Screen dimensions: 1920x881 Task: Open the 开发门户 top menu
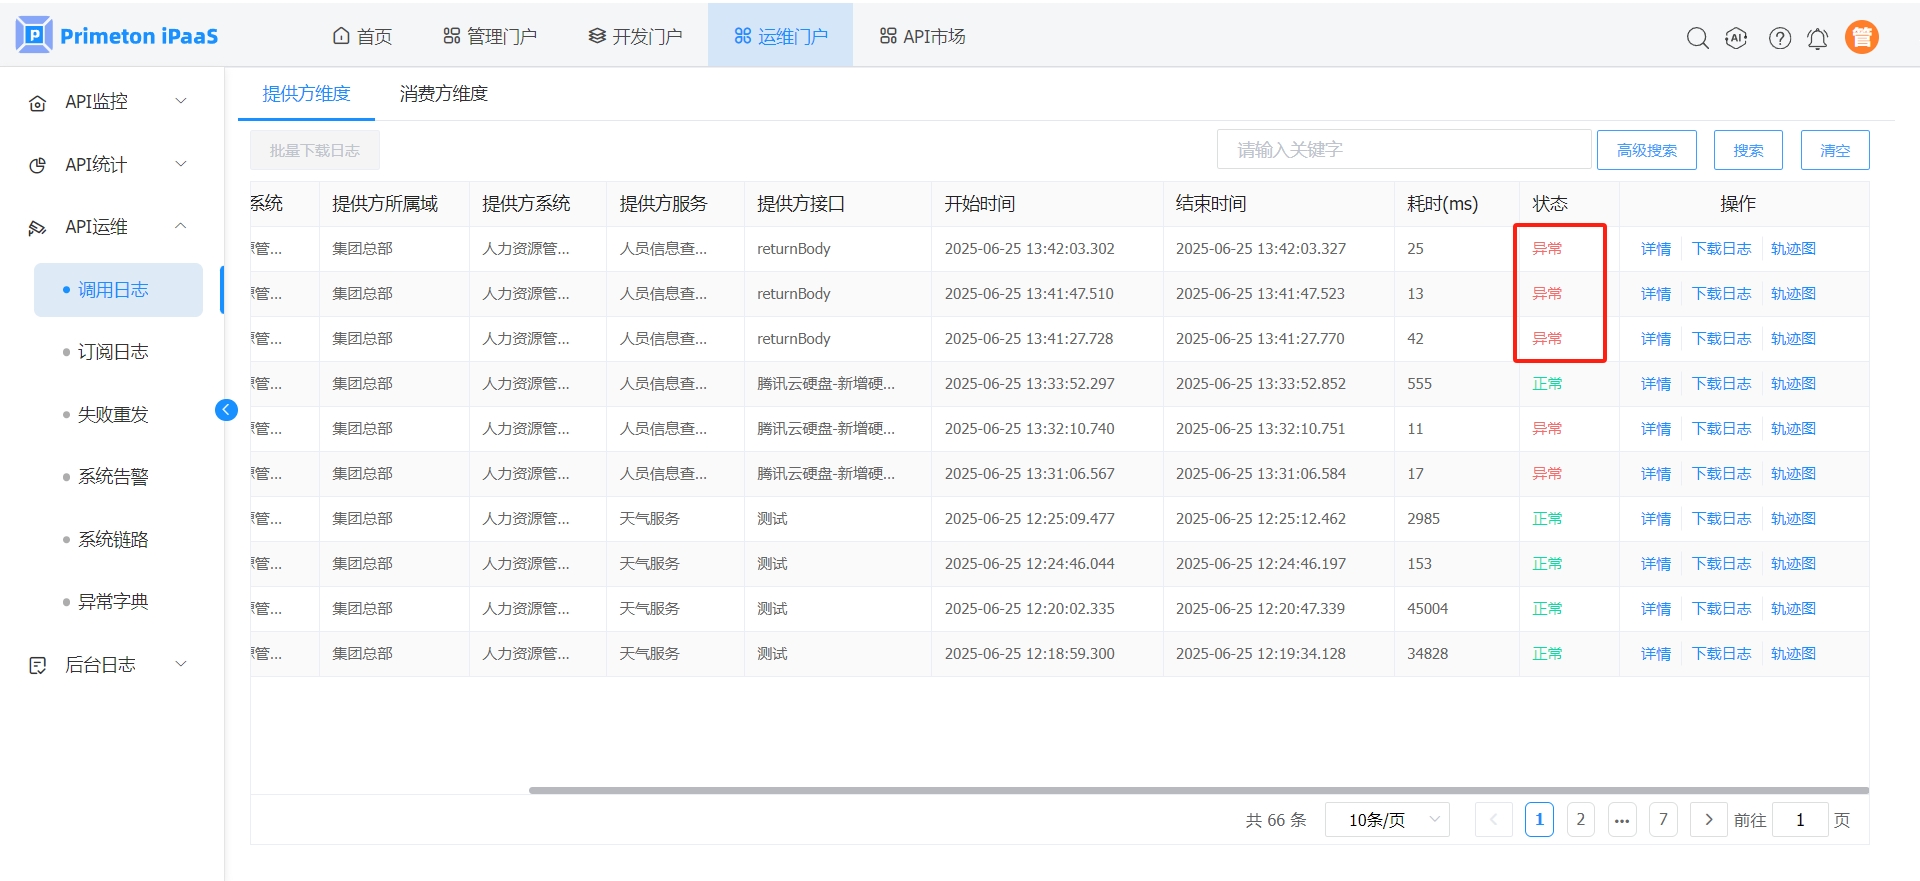tap(635, 37)
